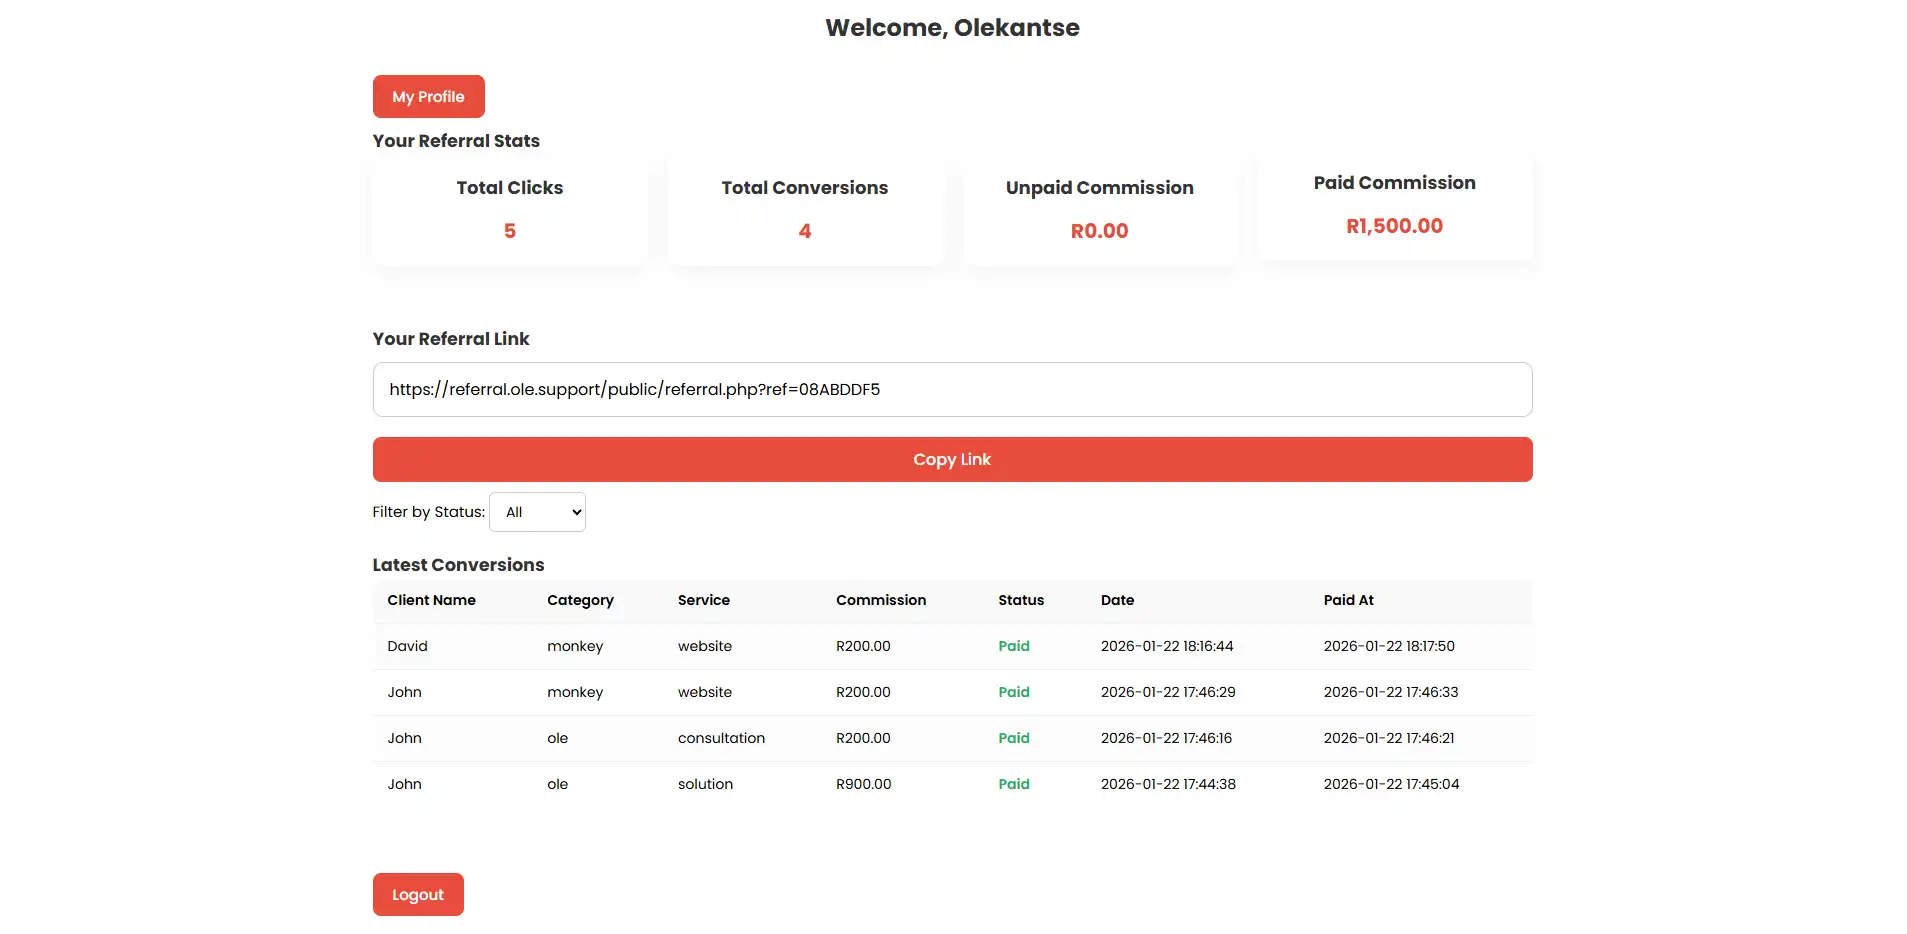Image resolution: width=1907 pixels, height=934 pixels.
Task: Click the Paid Commission card
Action: [1394, 206]
